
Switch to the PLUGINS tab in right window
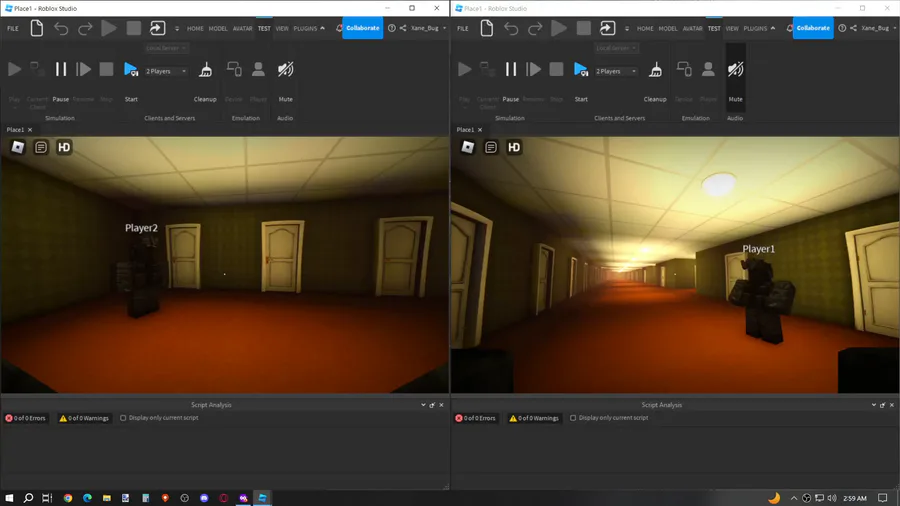point(755,28)
